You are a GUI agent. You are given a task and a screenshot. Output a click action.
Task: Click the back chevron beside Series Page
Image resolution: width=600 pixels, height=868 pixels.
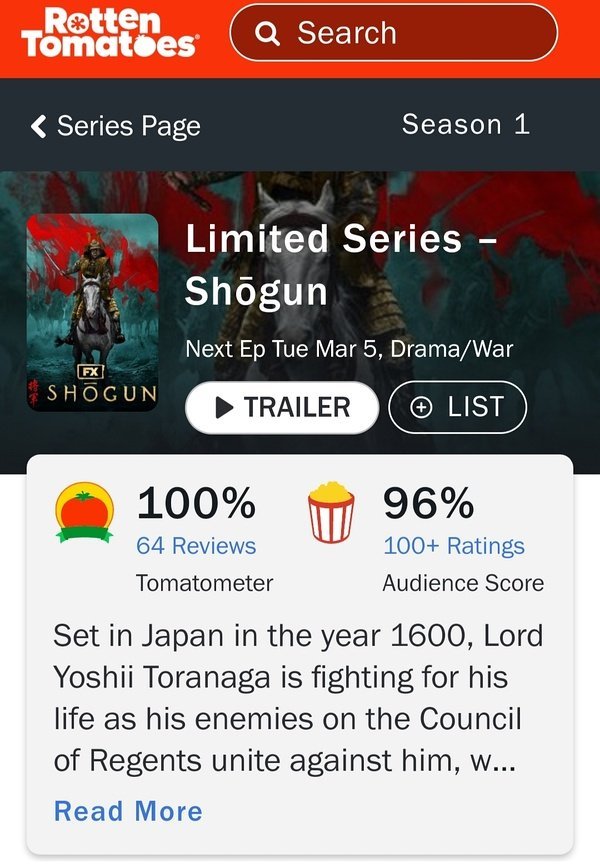(39, 126)
